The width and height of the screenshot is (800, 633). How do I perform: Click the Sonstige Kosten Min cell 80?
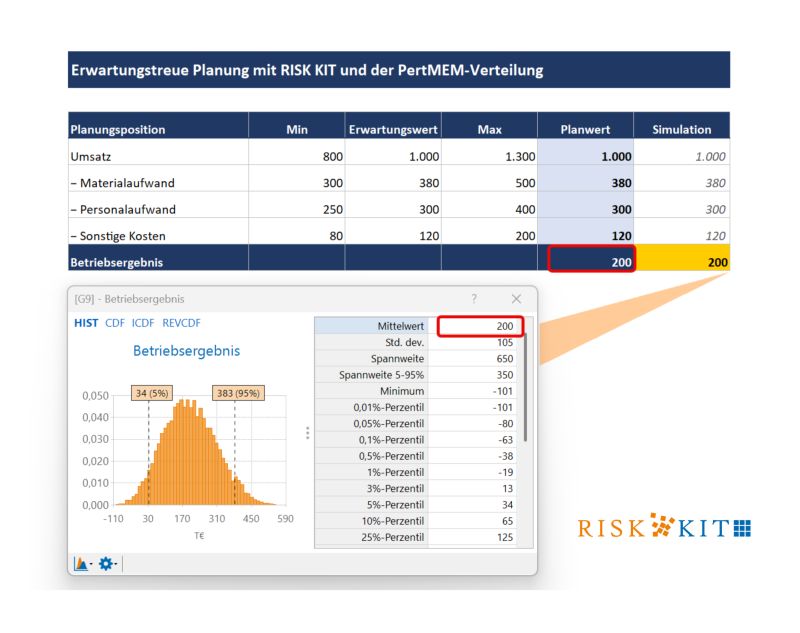(x=296, y=232)
